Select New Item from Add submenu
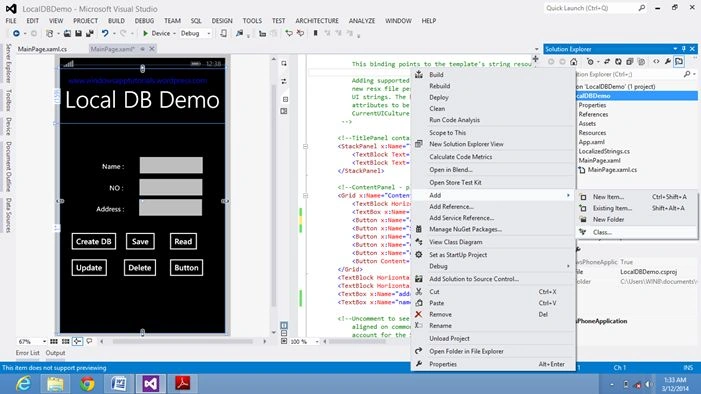 (637, 197)
